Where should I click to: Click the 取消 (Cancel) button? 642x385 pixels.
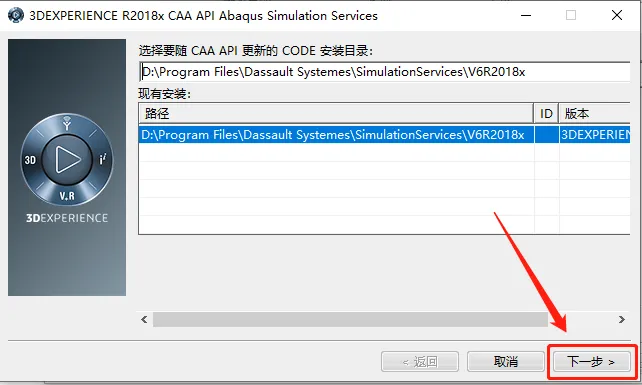(506, 362)
